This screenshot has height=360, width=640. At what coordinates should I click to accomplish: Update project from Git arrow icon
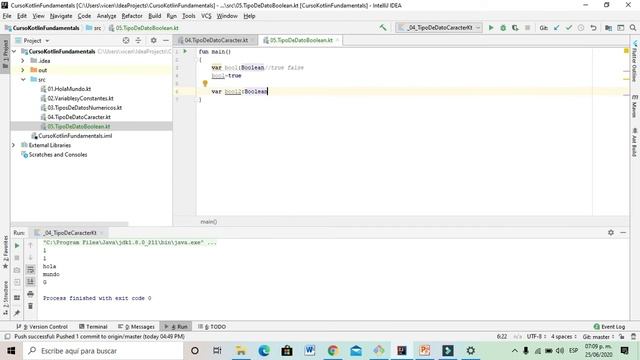point(556,28)
